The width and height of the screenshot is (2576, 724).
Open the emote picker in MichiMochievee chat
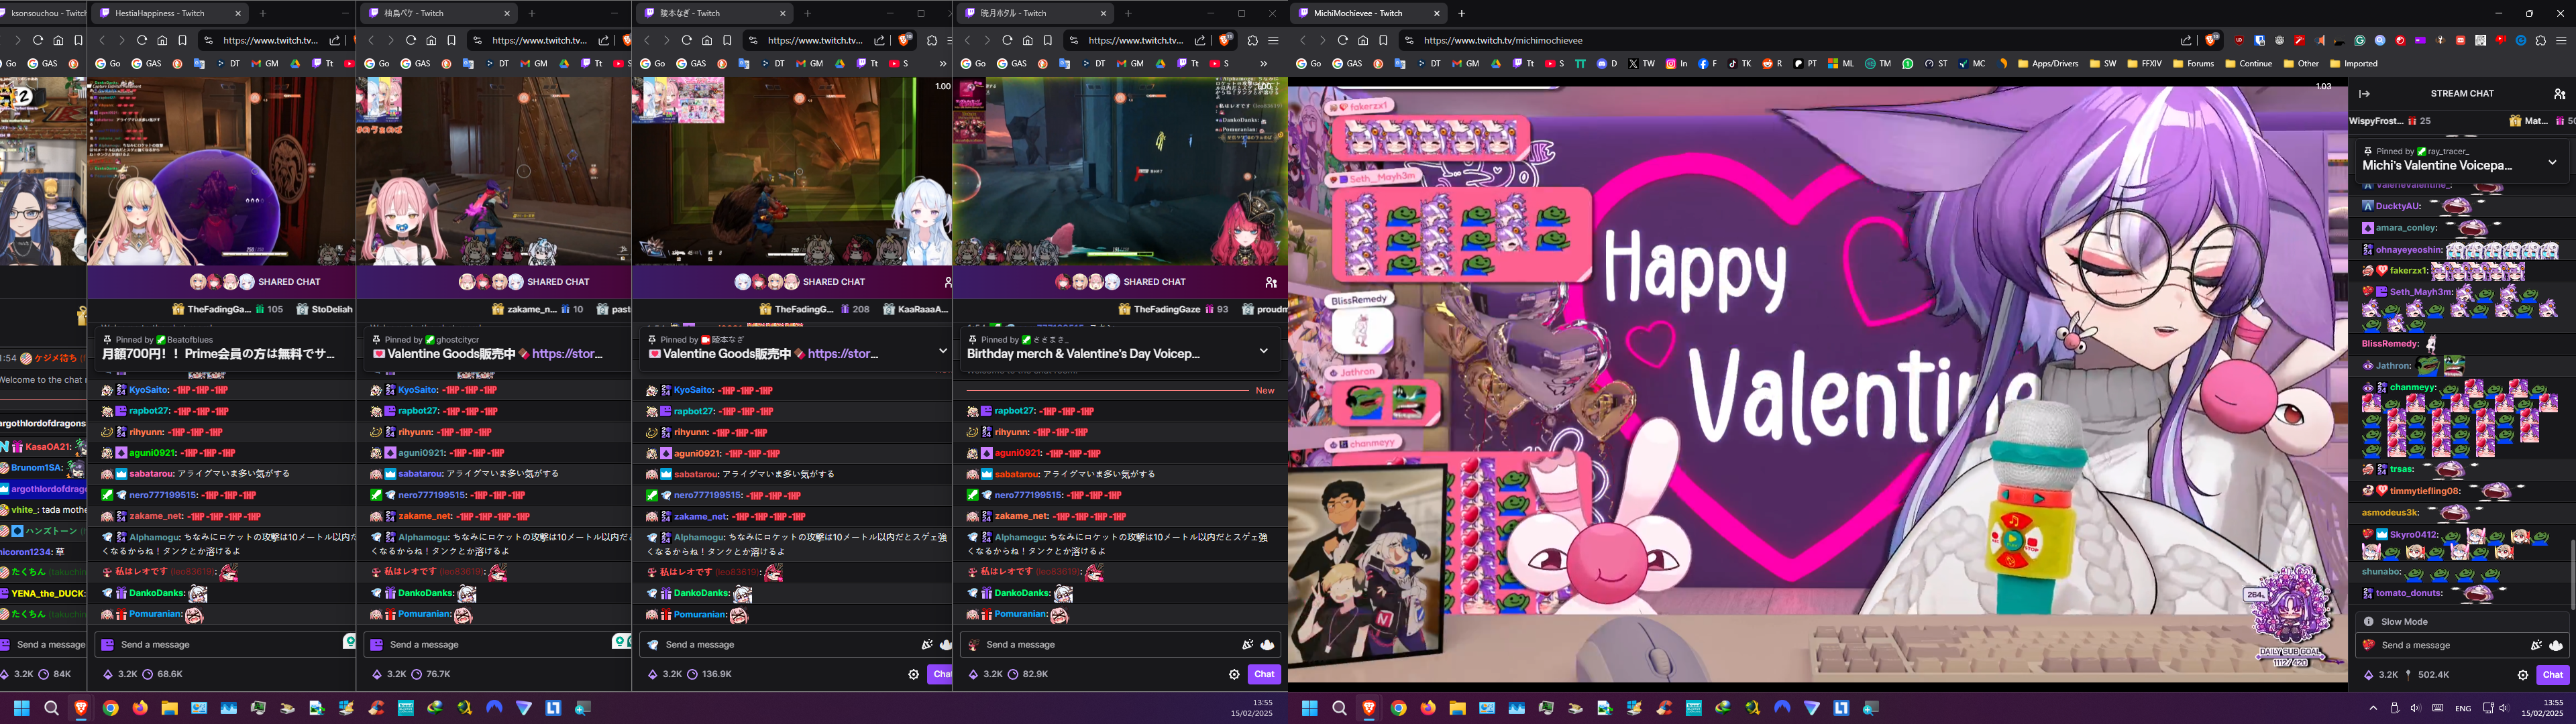(x=2556, y=646)
